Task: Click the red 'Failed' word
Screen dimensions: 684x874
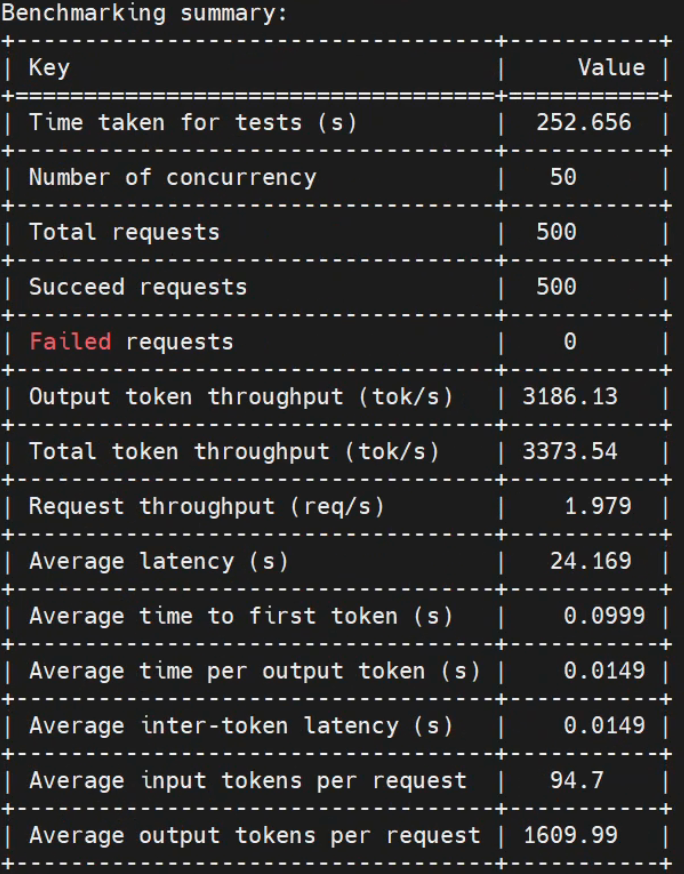Action: tap(70, 342)
